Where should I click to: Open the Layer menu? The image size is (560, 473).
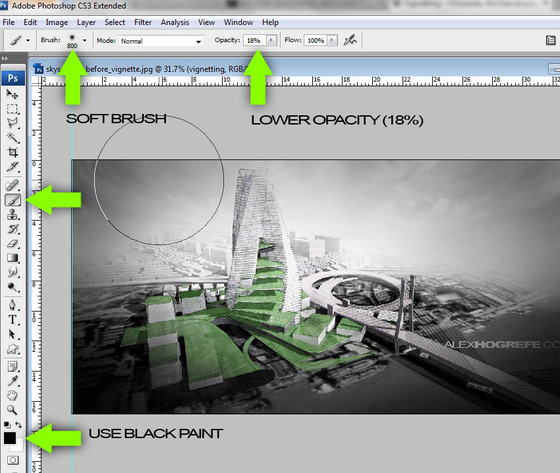[x=86, y=22]
